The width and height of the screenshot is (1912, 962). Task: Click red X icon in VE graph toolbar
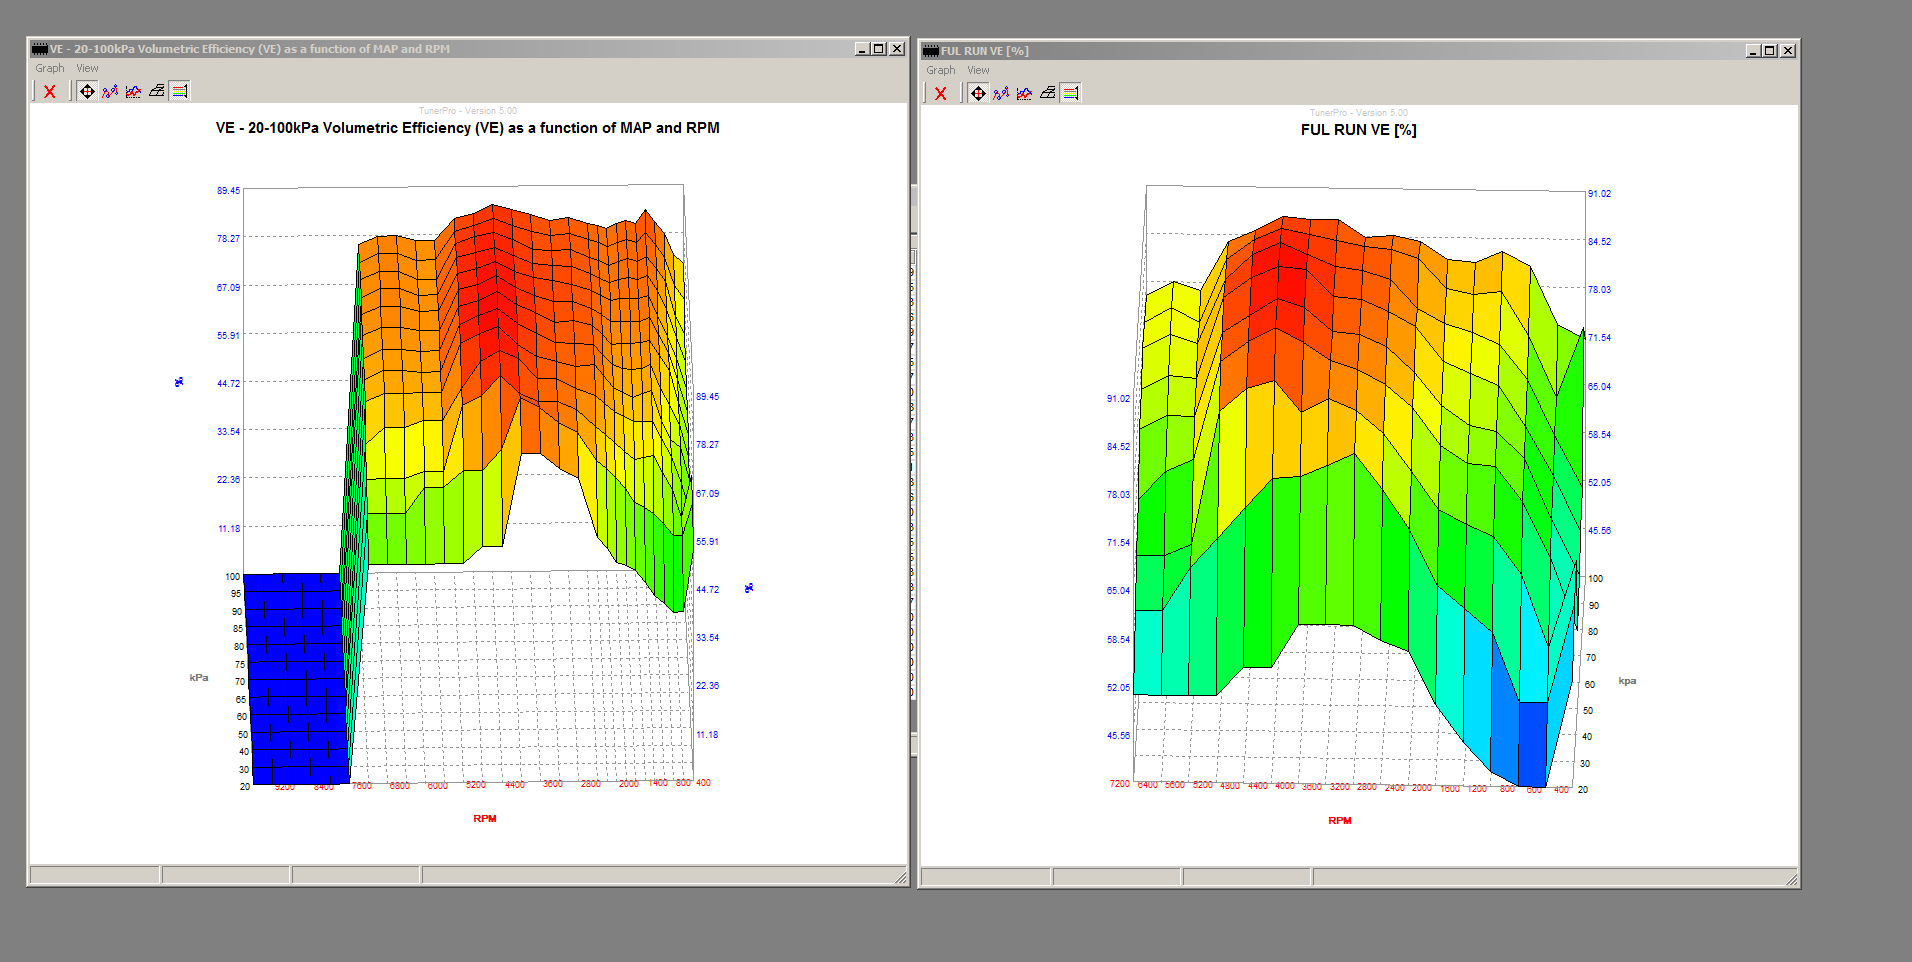click(x=49, y=91)
